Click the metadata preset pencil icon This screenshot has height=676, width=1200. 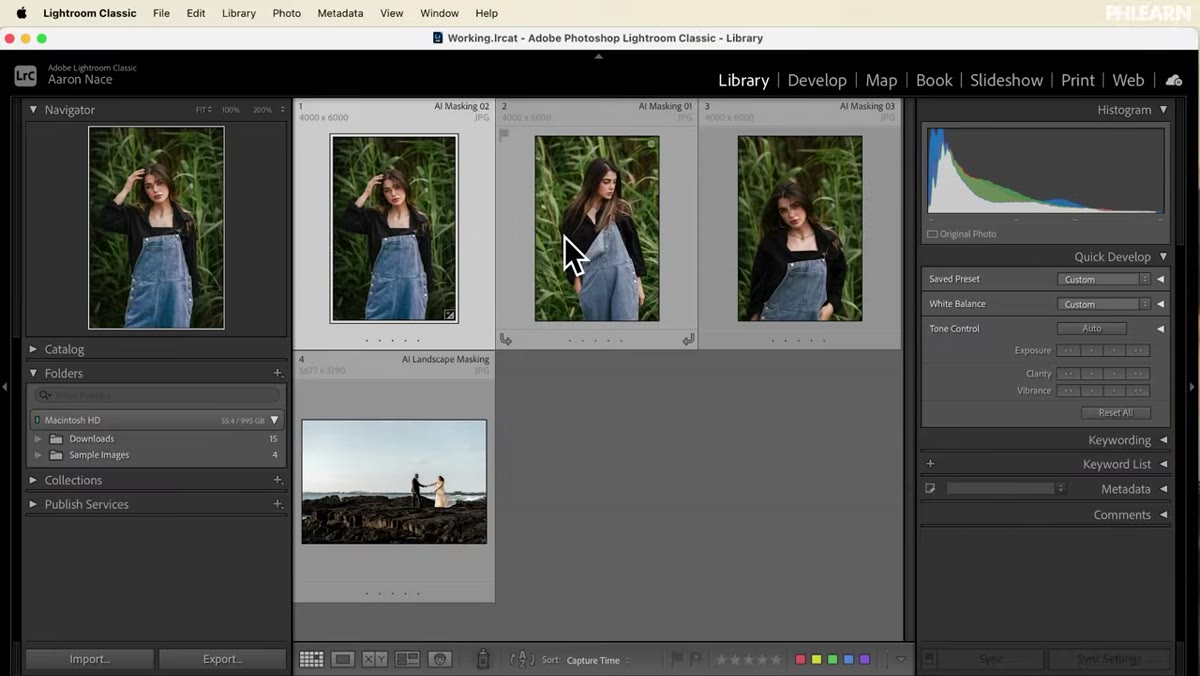click(930, 489)
